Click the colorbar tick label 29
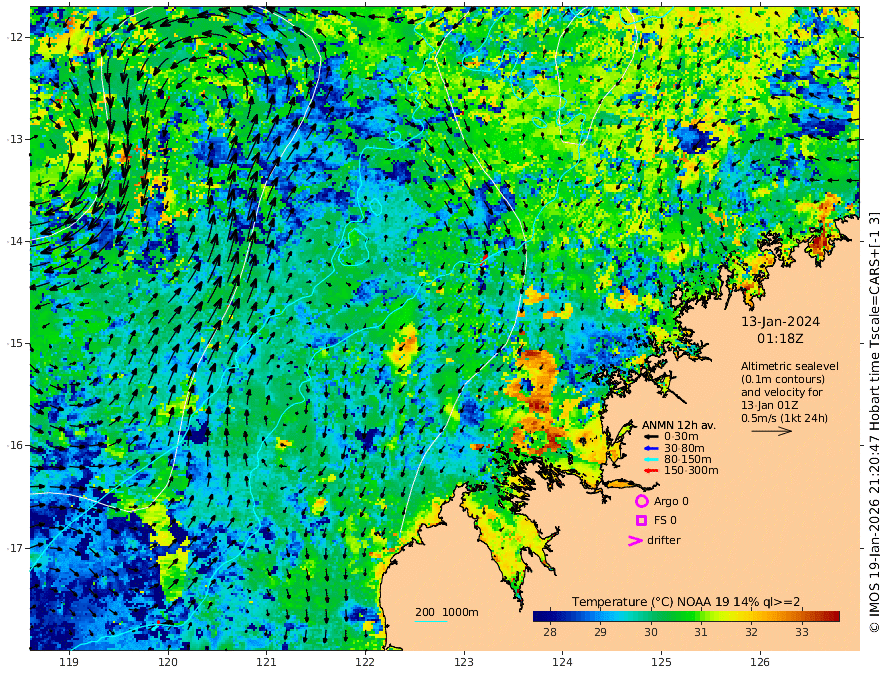This screenshot has height=680, width=880. pos(601,632)
